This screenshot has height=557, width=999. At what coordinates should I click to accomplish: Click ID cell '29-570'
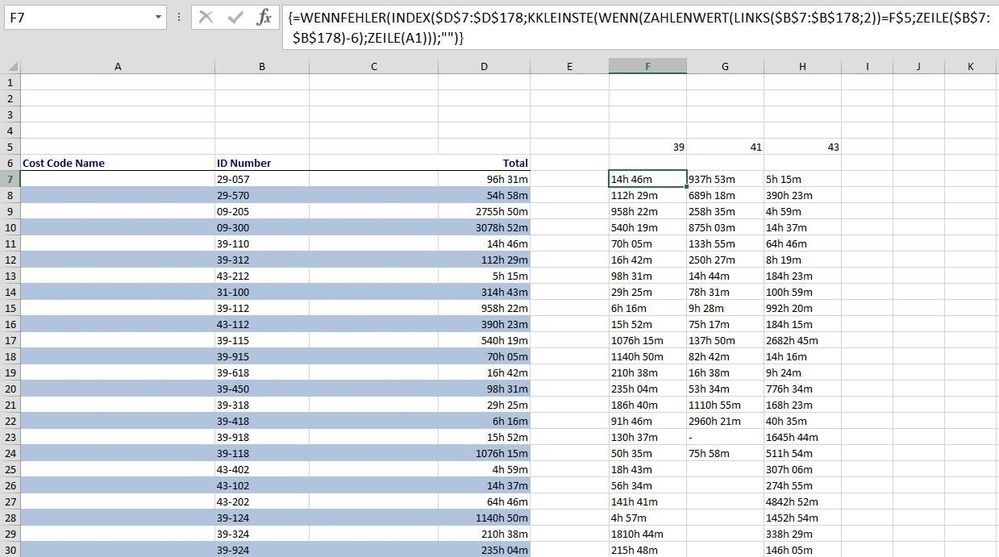click(262, 196)
